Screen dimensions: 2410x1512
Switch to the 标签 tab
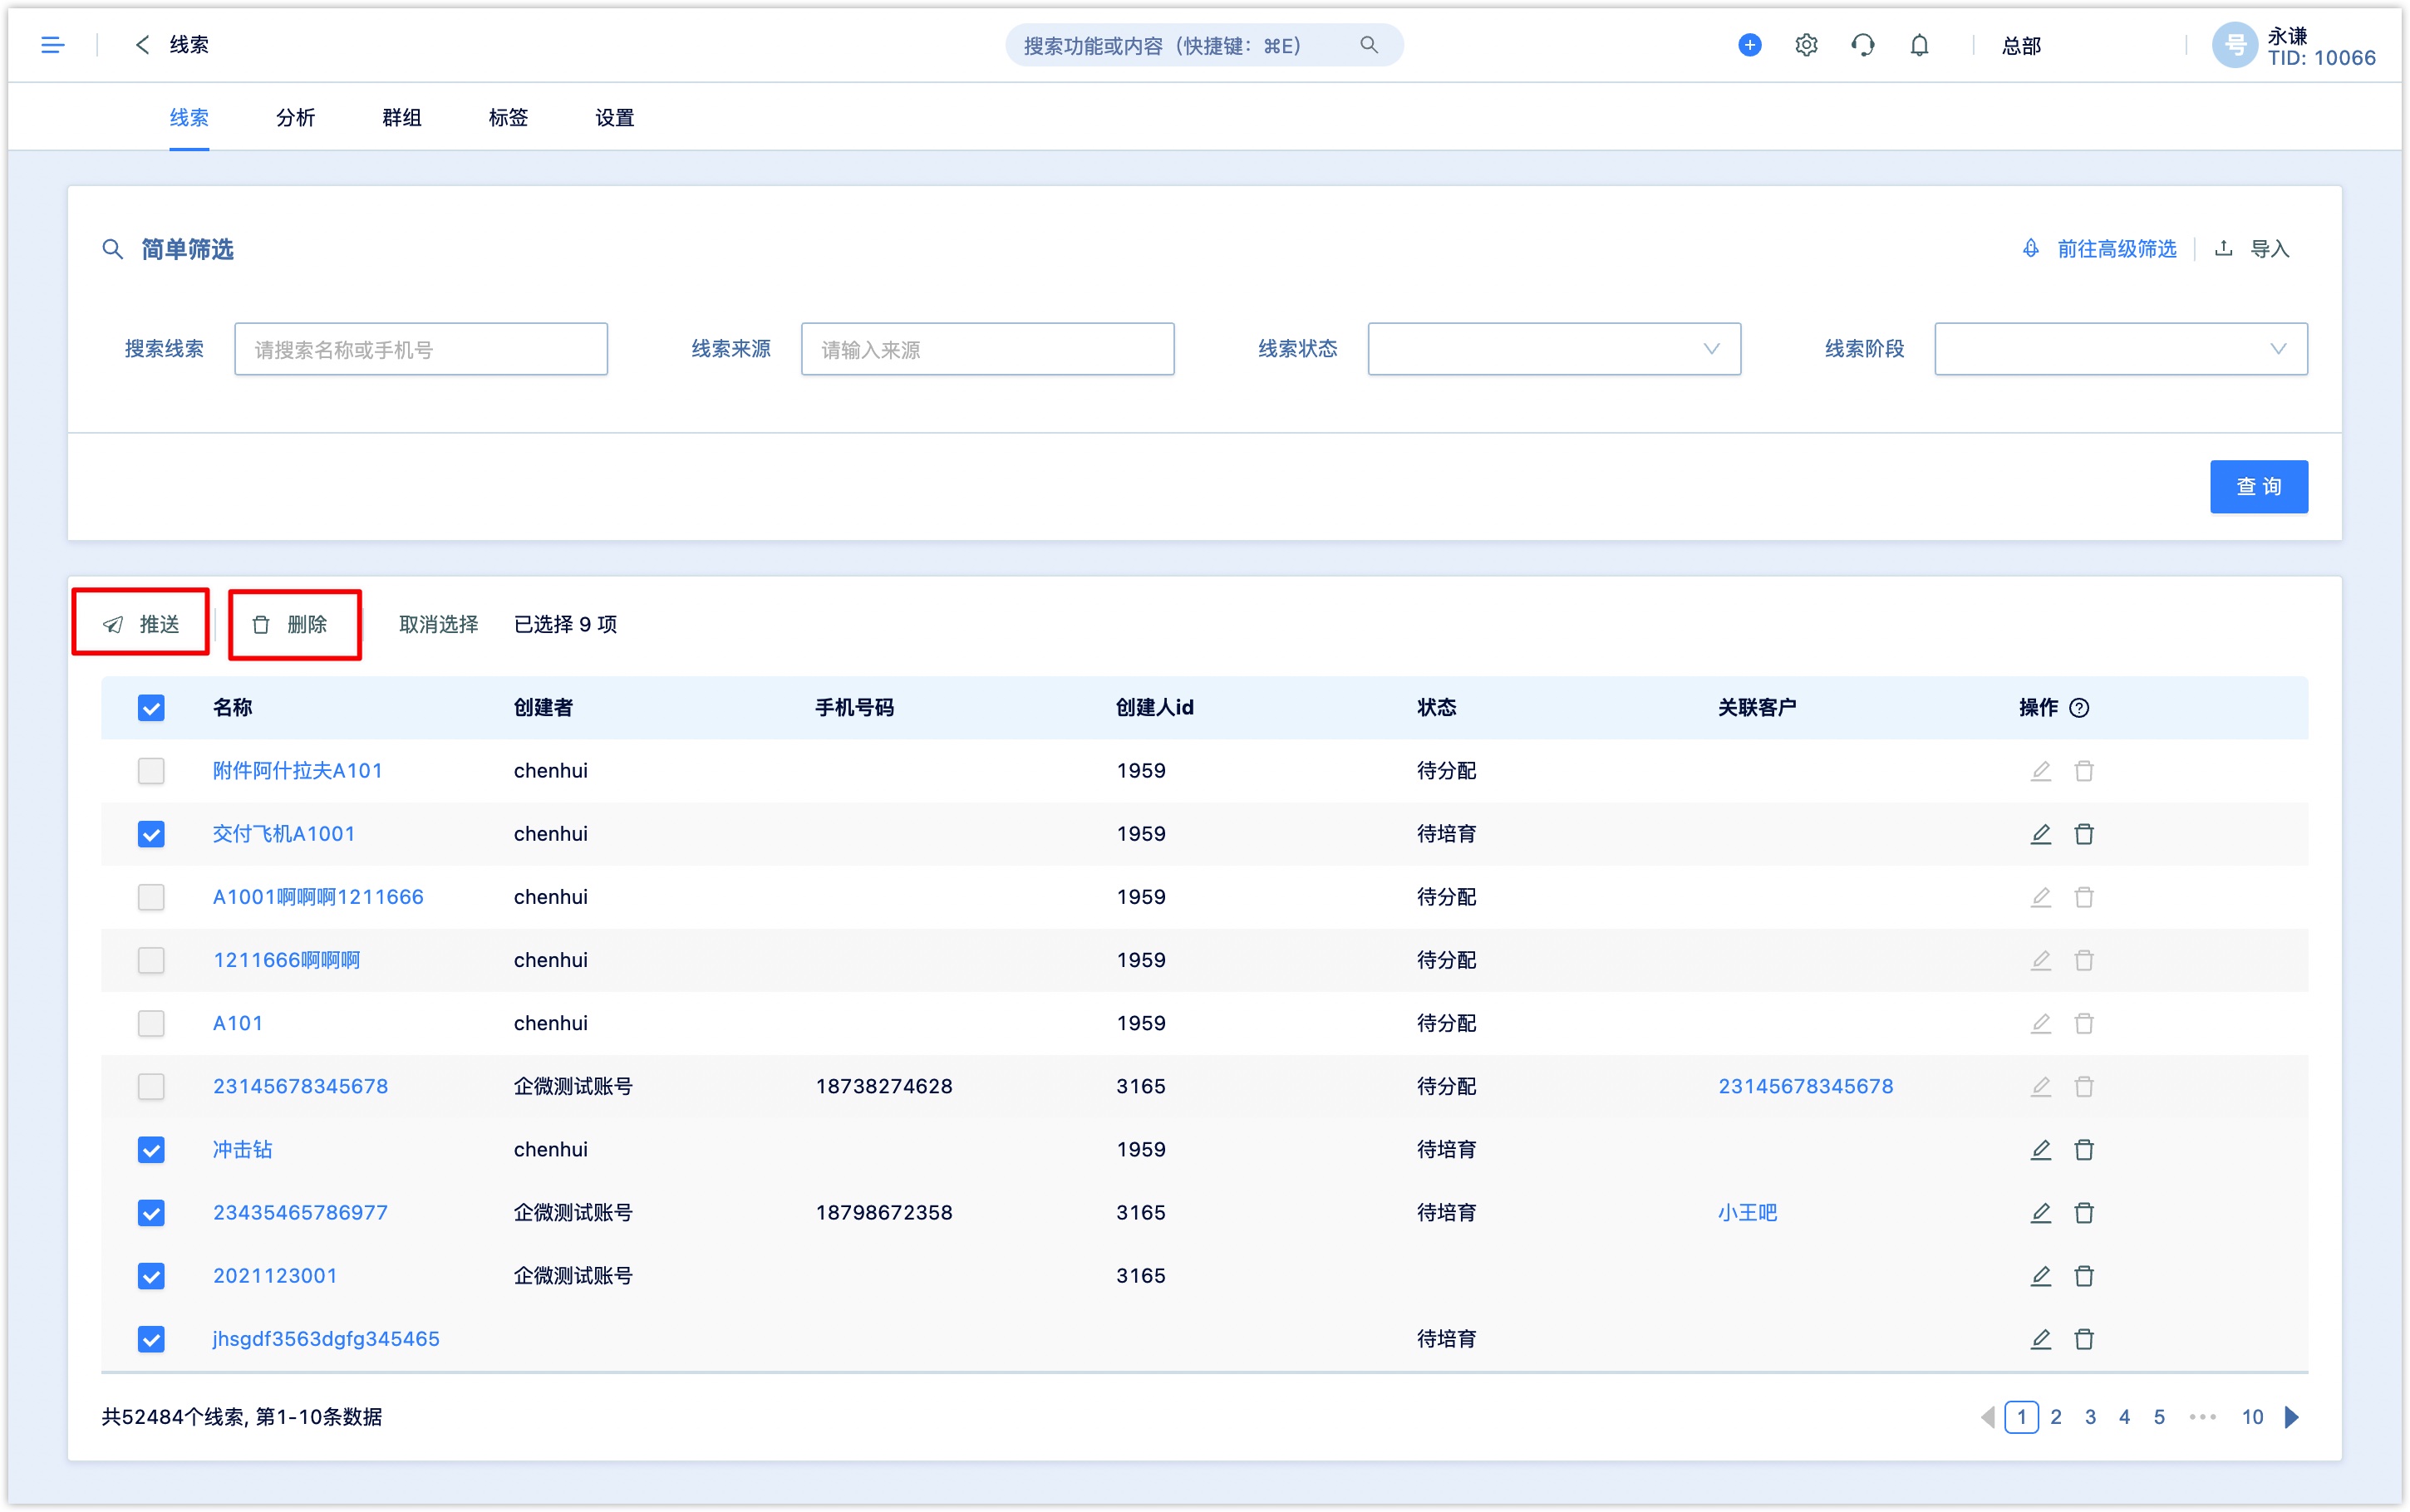[x=508, y=118]
